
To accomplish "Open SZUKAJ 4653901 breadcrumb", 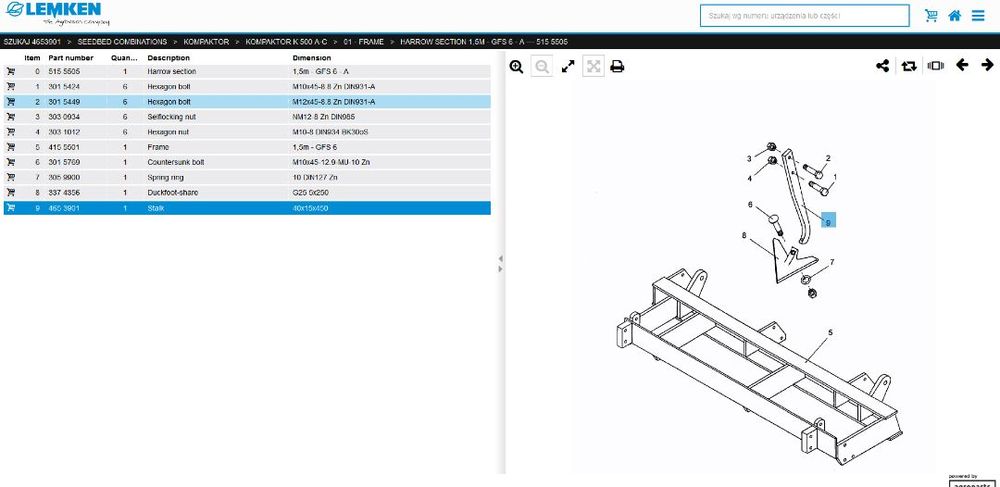I will tap(32, 42).
